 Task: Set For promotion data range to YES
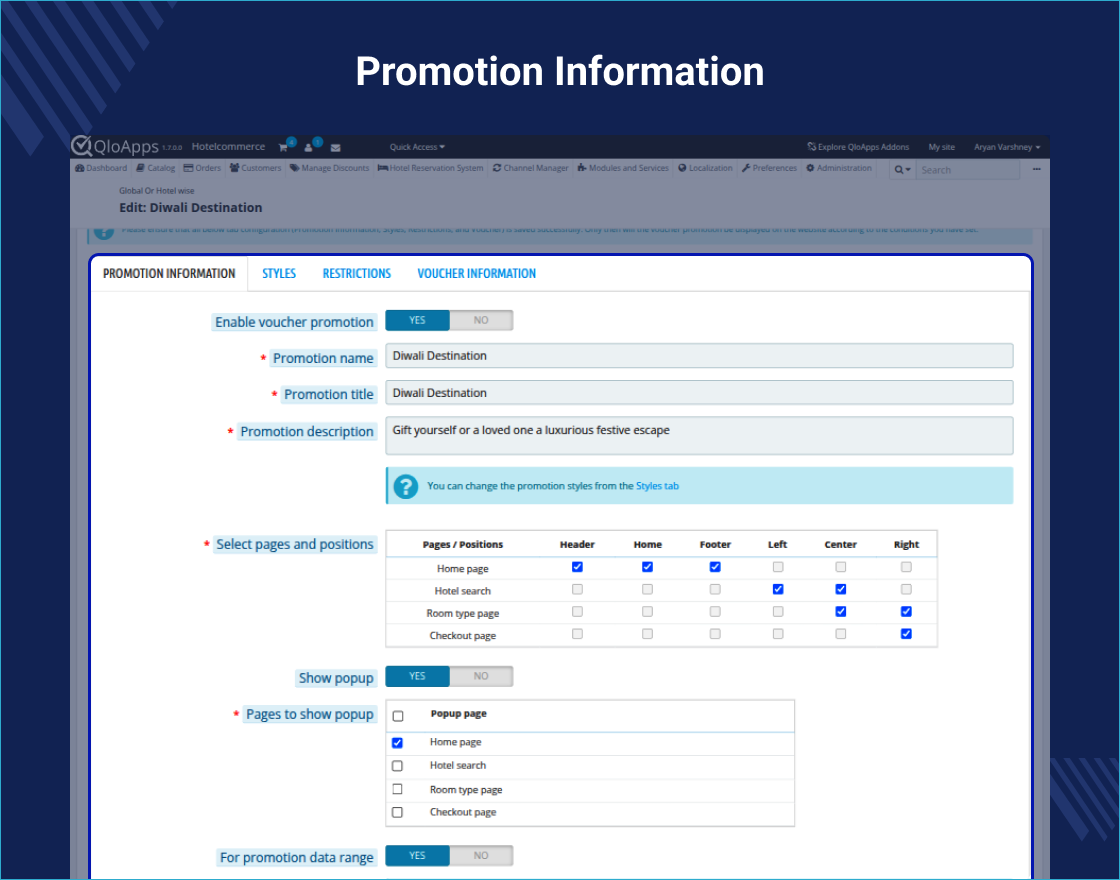point(418,856)
